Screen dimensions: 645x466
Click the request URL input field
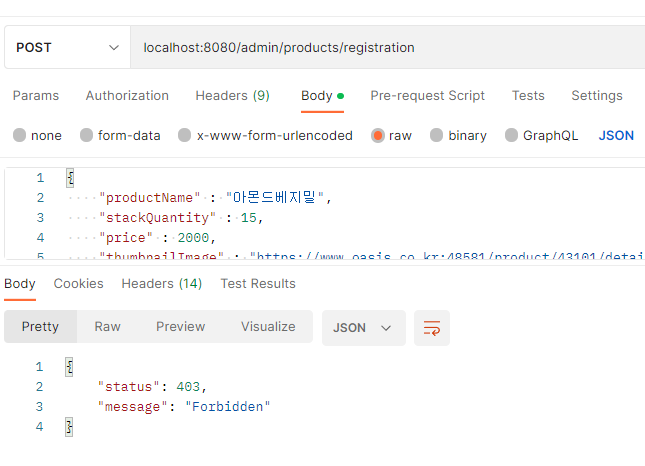point(387,47)
